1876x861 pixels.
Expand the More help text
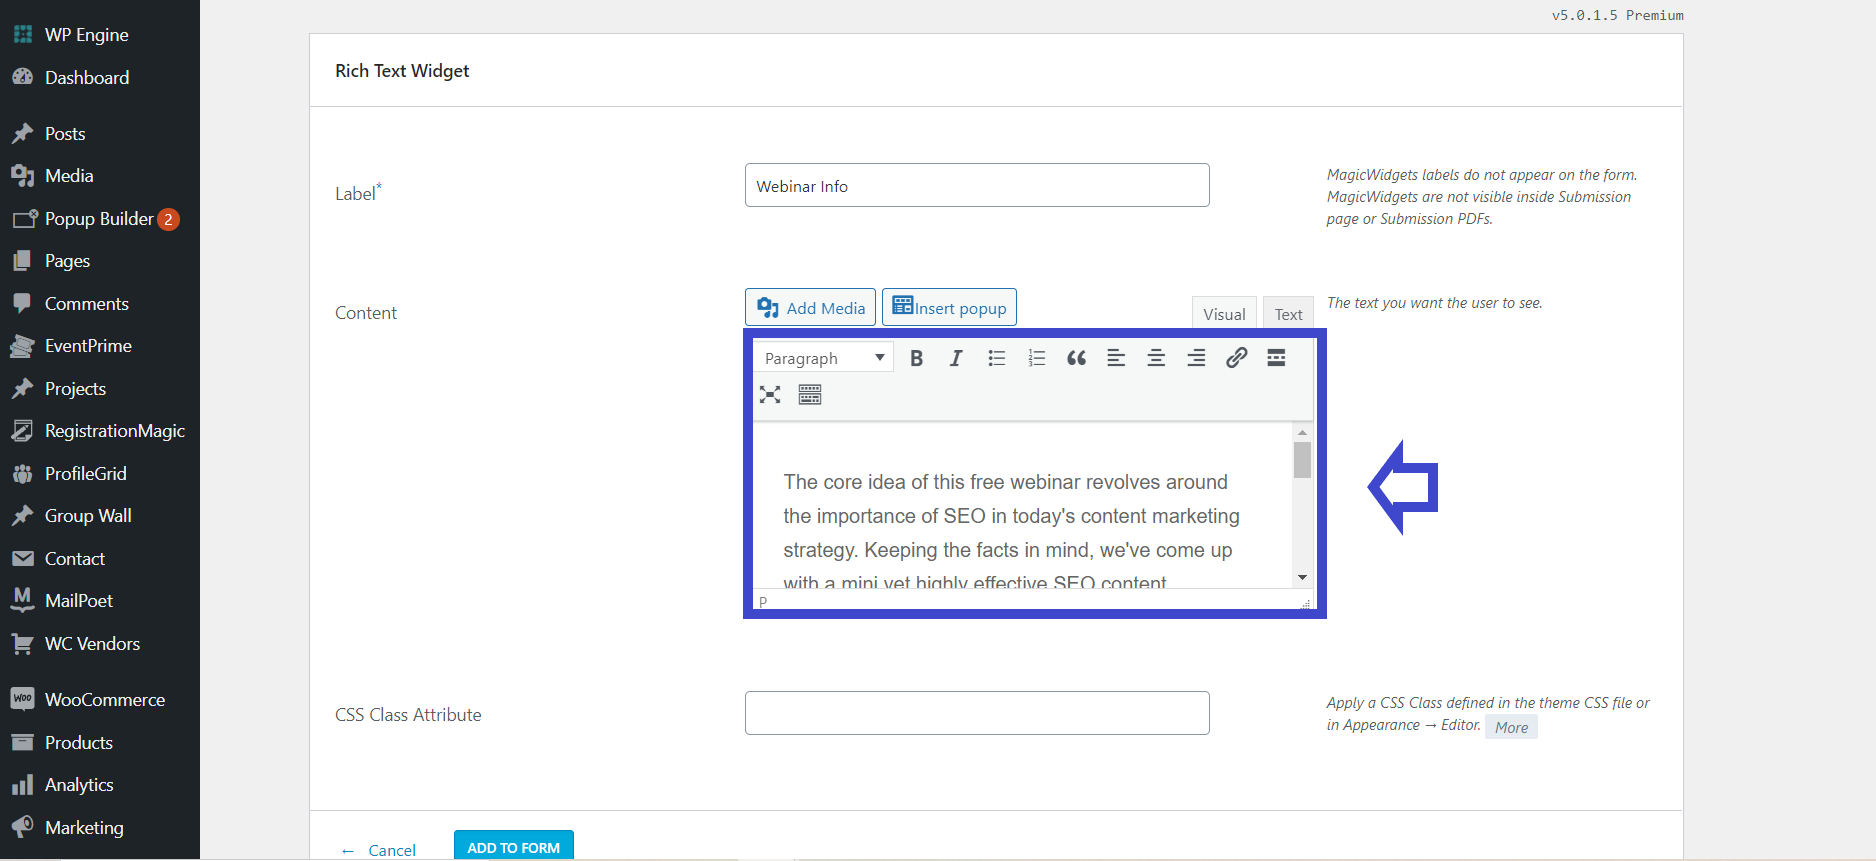(1511, 727)
